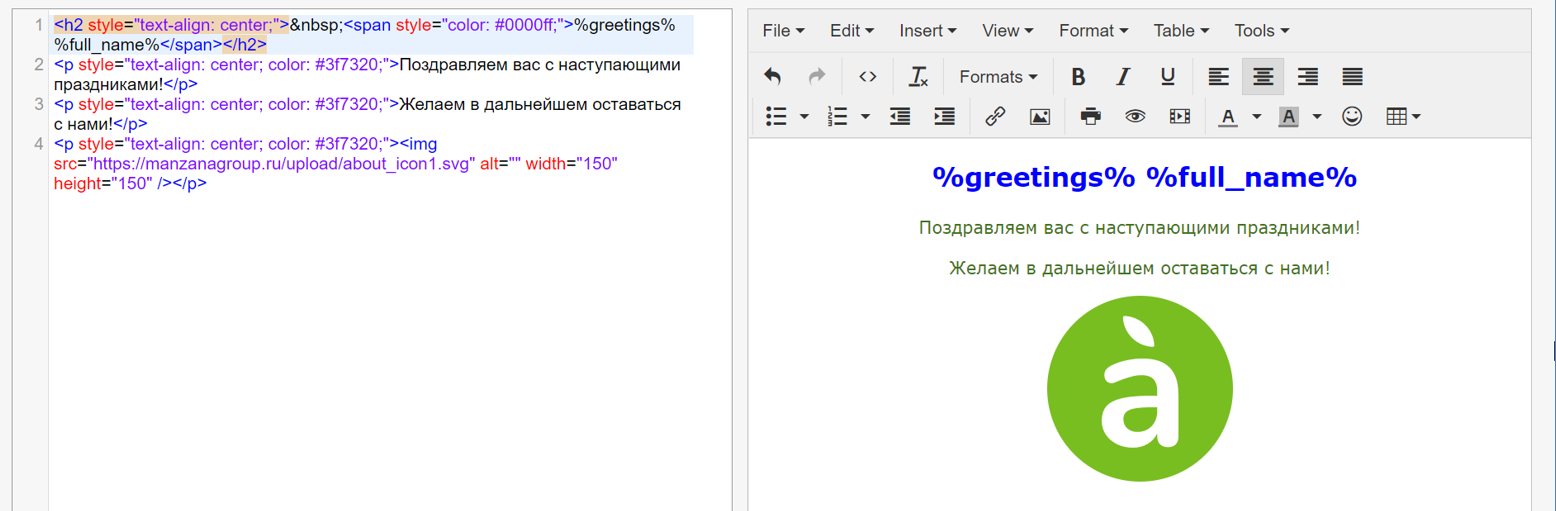
Task: Click the insert link icon
Action: (994, 117)
